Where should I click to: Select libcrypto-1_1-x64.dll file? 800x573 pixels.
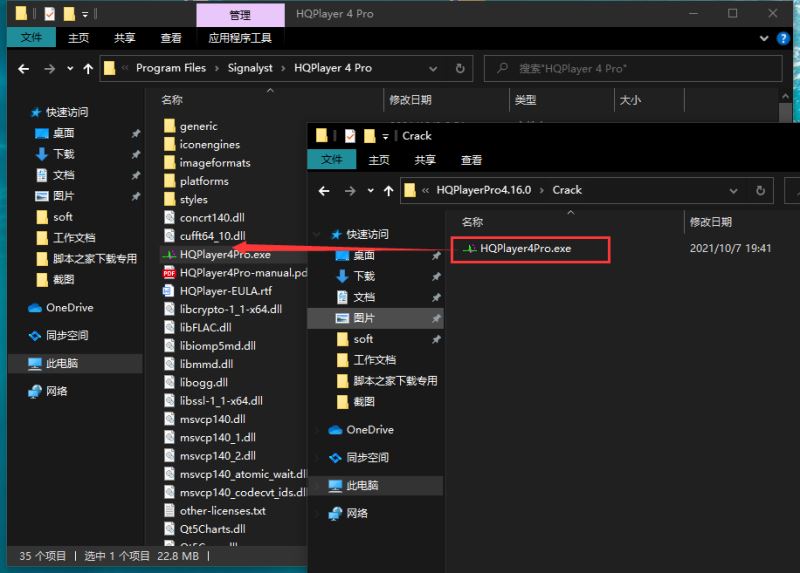[222, 310]
